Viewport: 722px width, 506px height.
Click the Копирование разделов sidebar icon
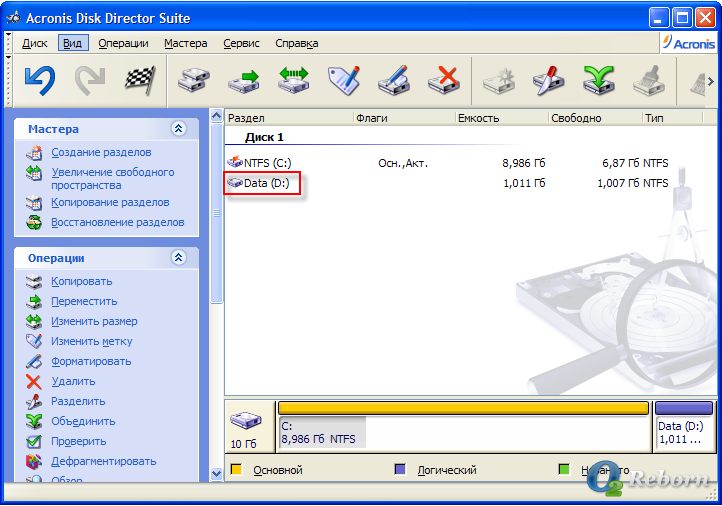[x=34, y=203]
